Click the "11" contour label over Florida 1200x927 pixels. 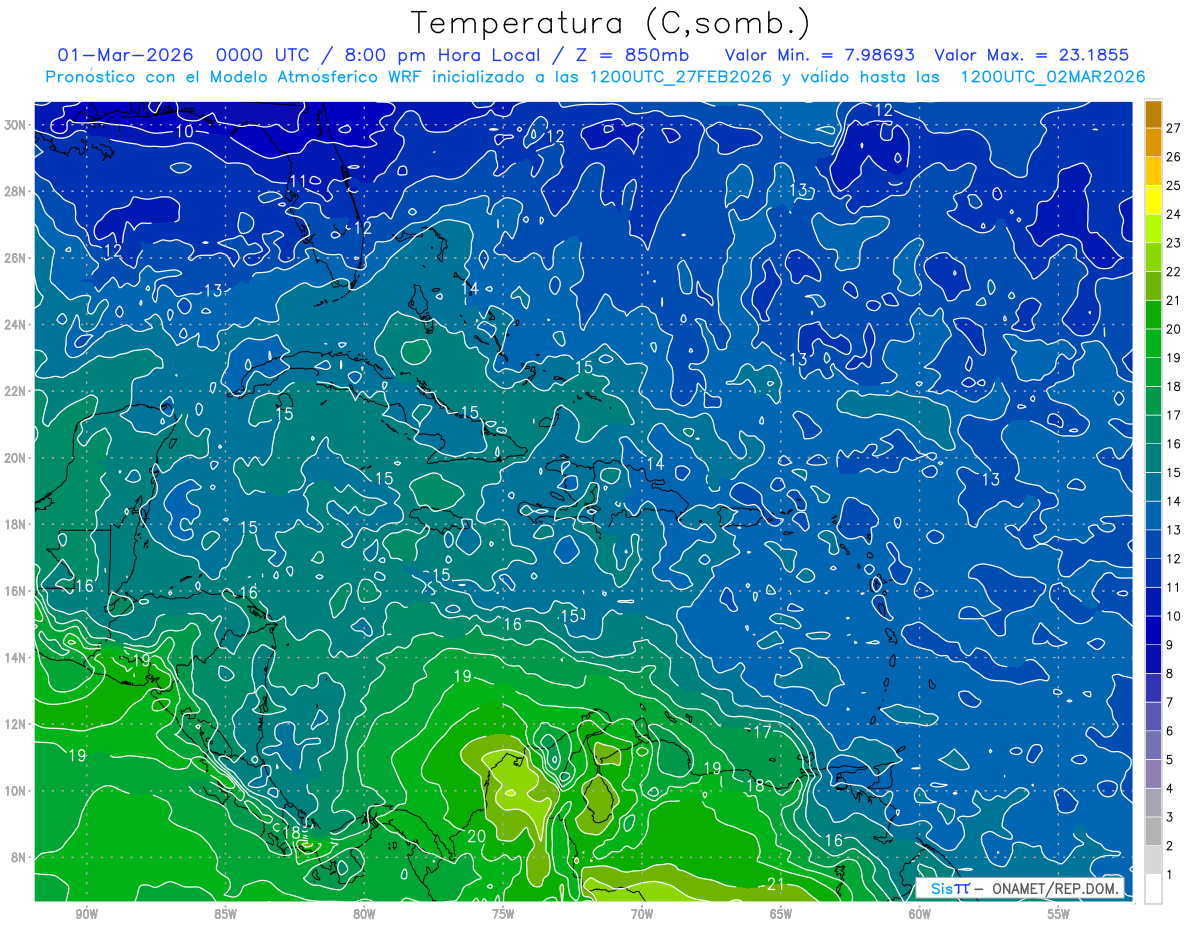tap(298, 181)
